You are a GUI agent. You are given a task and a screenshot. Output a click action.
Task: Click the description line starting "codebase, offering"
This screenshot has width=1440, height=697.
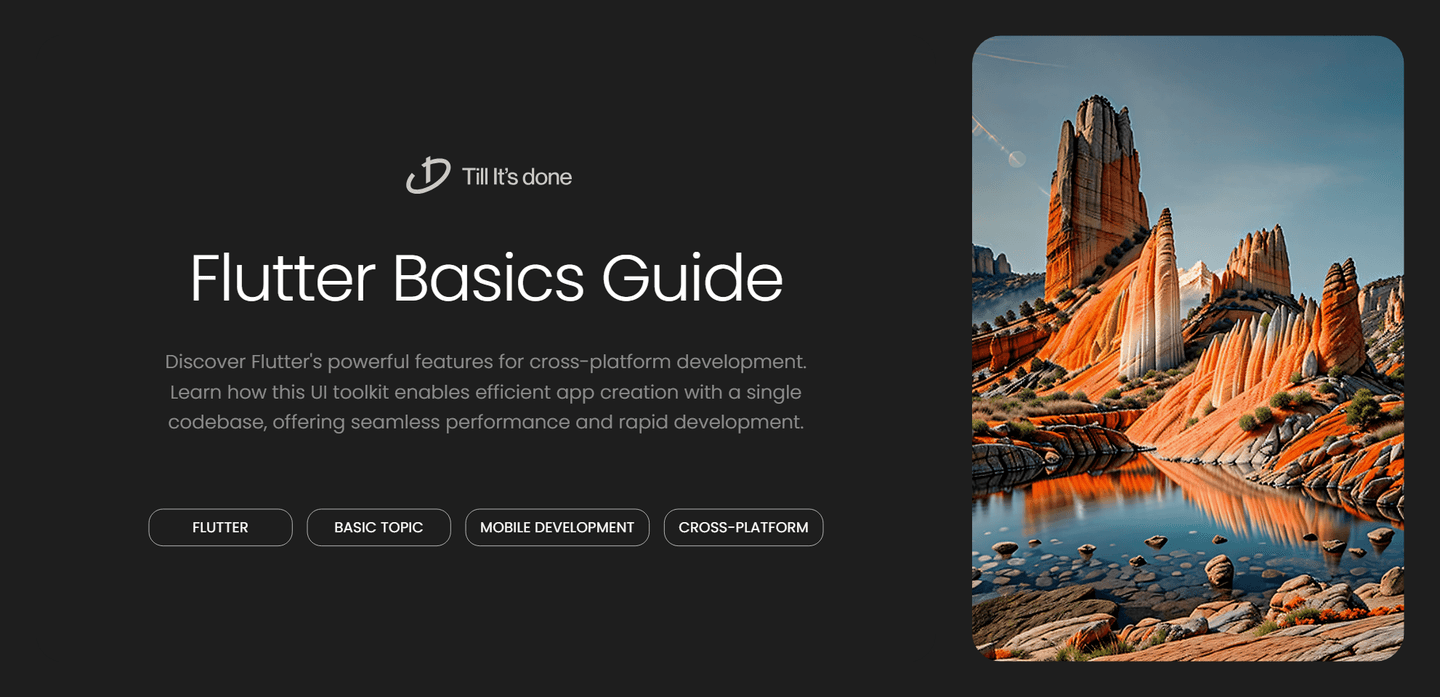point(486,422)
